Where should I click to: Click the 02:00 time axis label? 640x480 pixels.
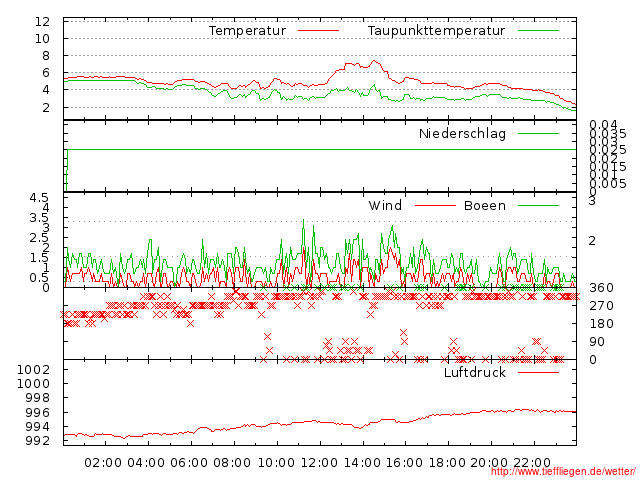pos(103,463)
